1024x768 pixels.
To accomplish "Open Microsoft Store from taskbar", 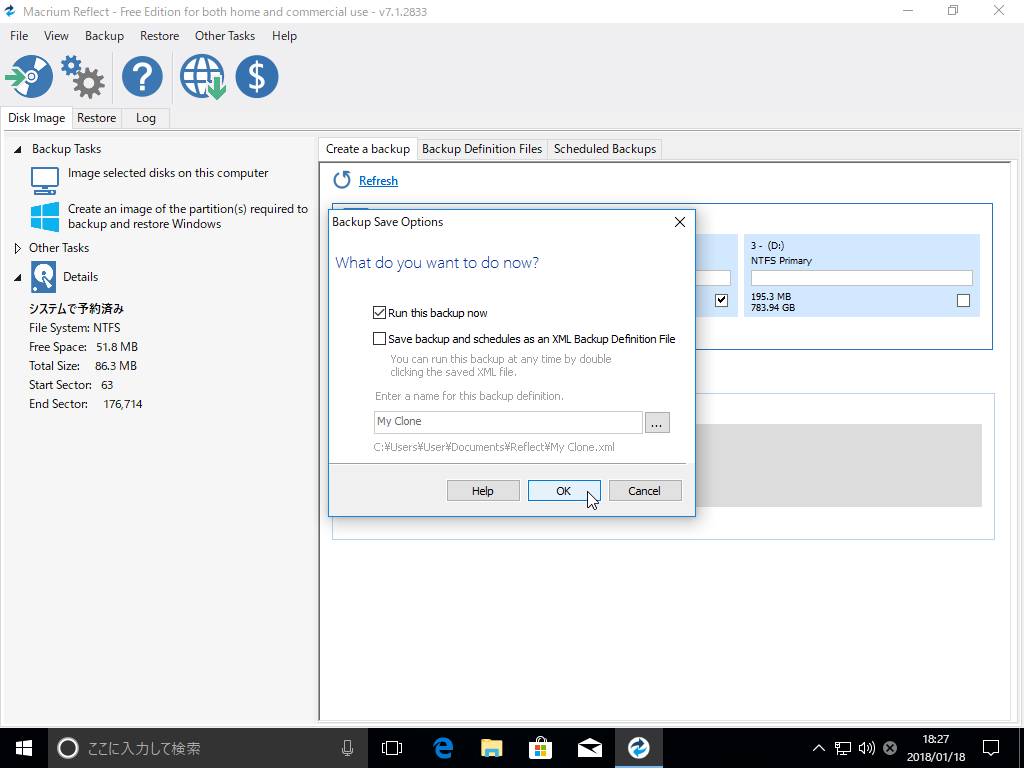I will click(541, 748).
